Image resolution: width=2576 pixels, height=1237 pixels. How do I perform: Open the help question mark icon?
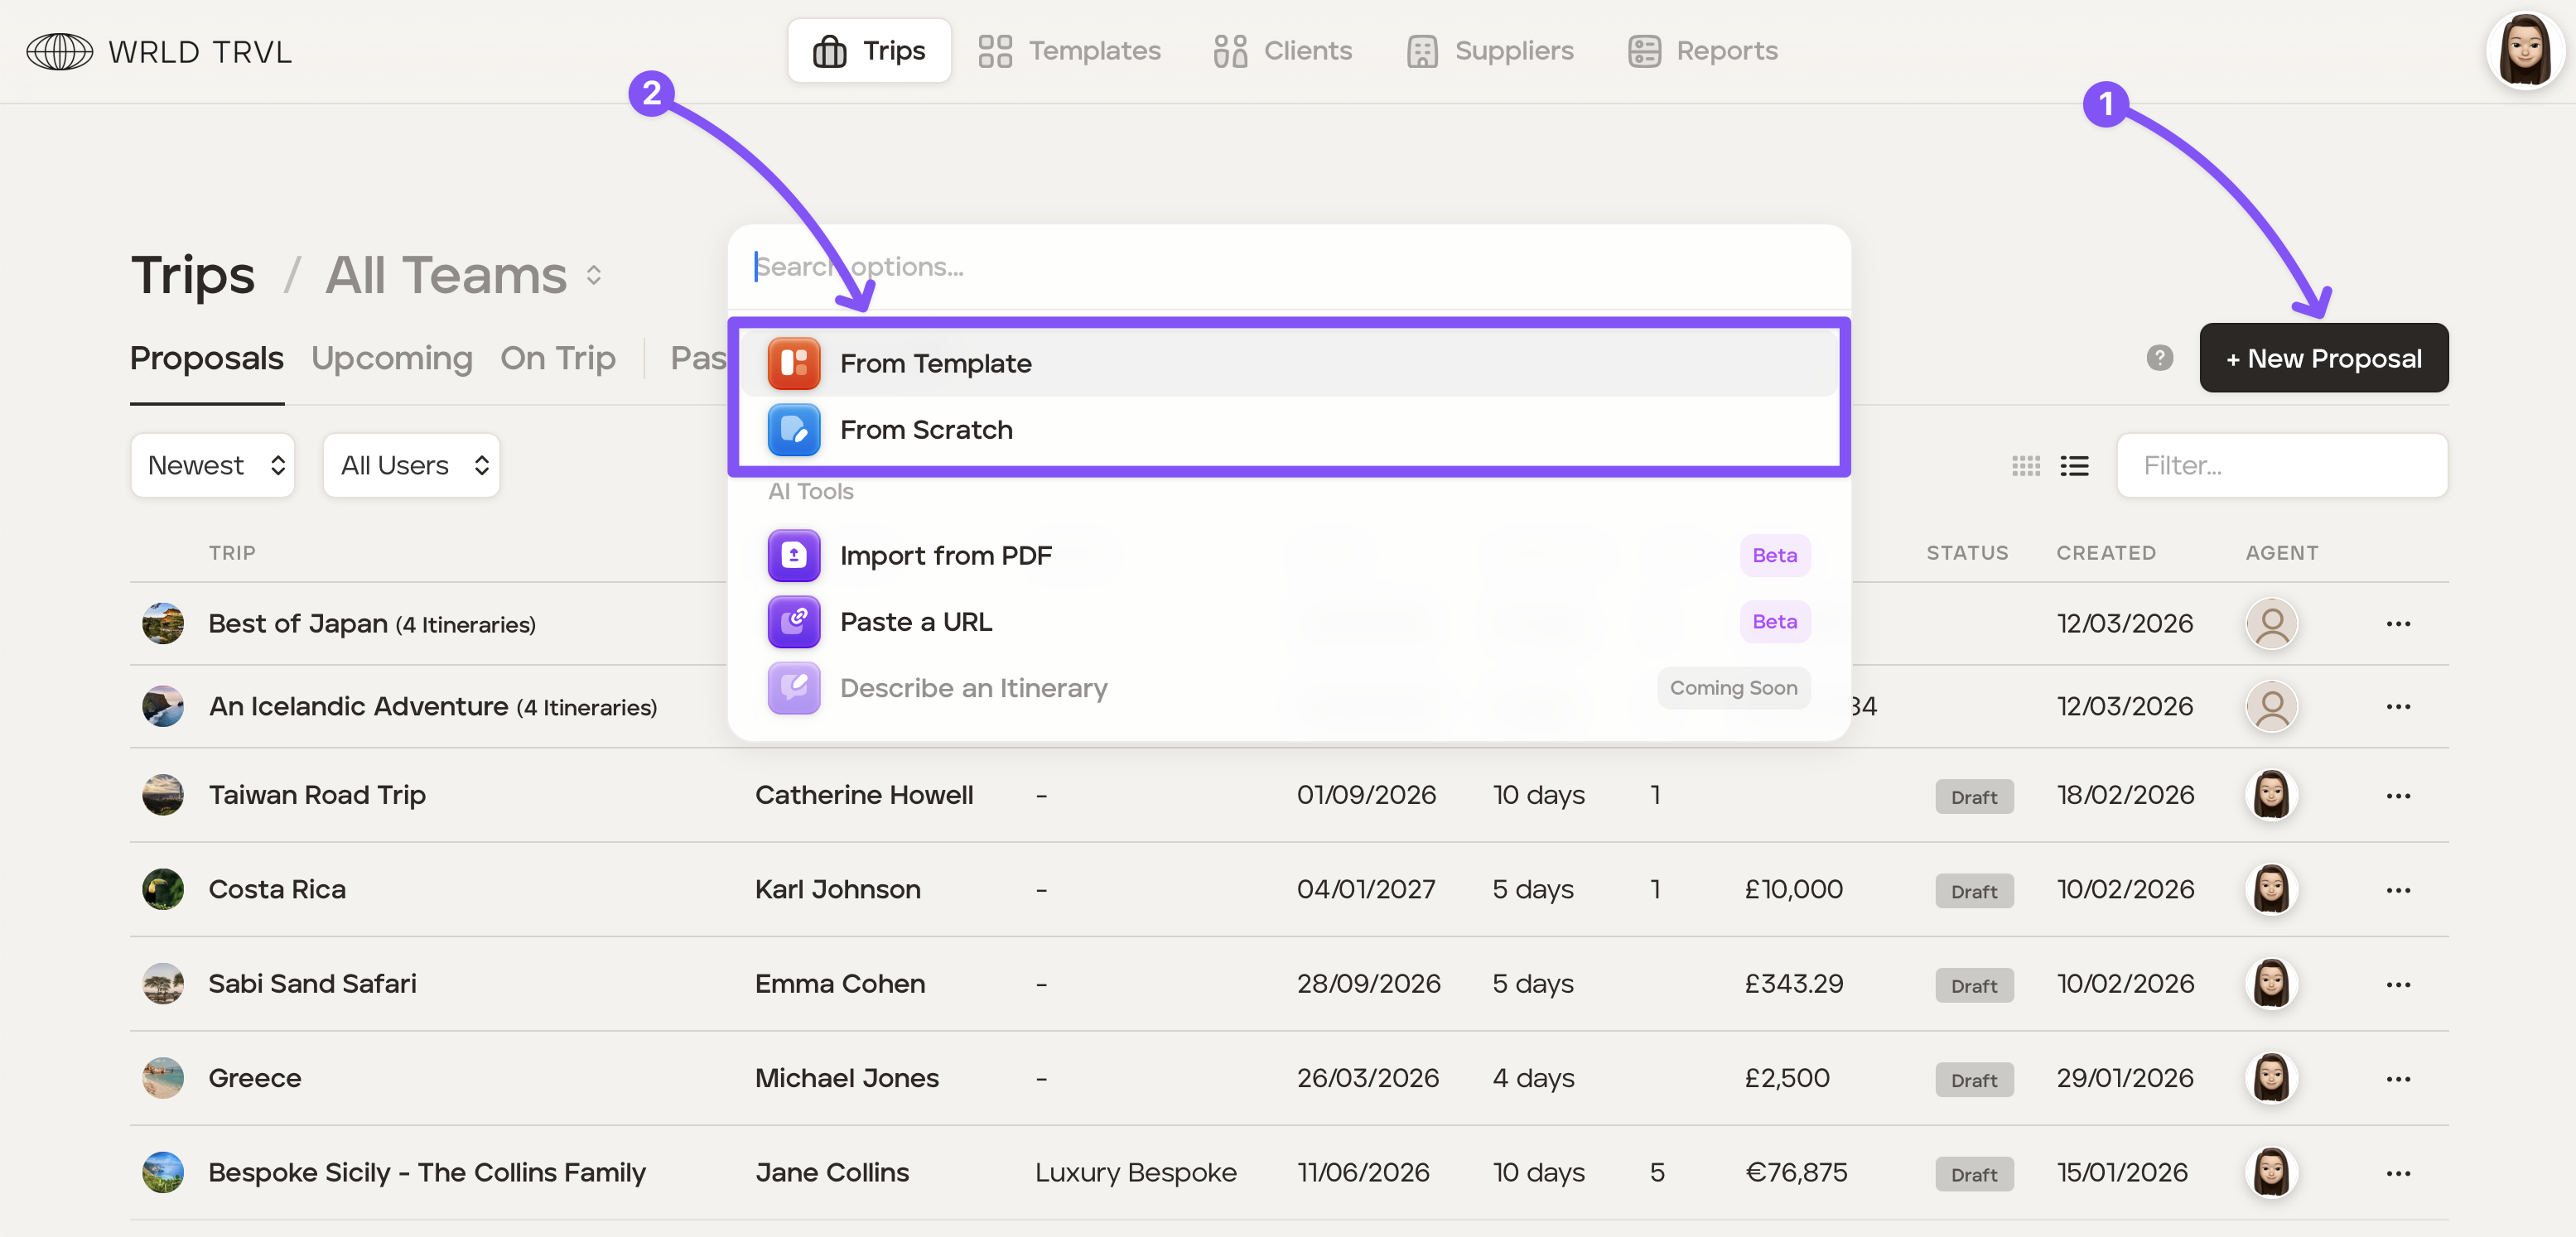(2159, 358)
